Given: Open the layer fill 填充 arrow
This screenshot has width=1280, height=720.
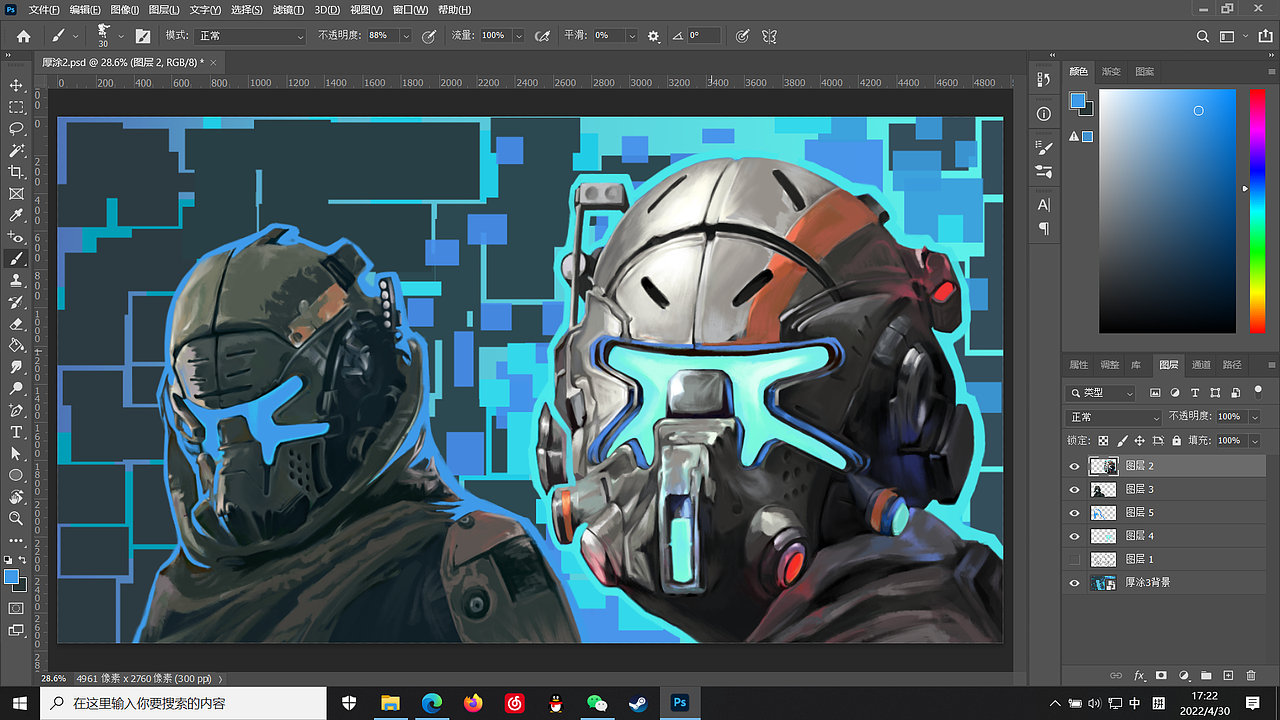Looking at the screenshot, I should (1255, 440).
